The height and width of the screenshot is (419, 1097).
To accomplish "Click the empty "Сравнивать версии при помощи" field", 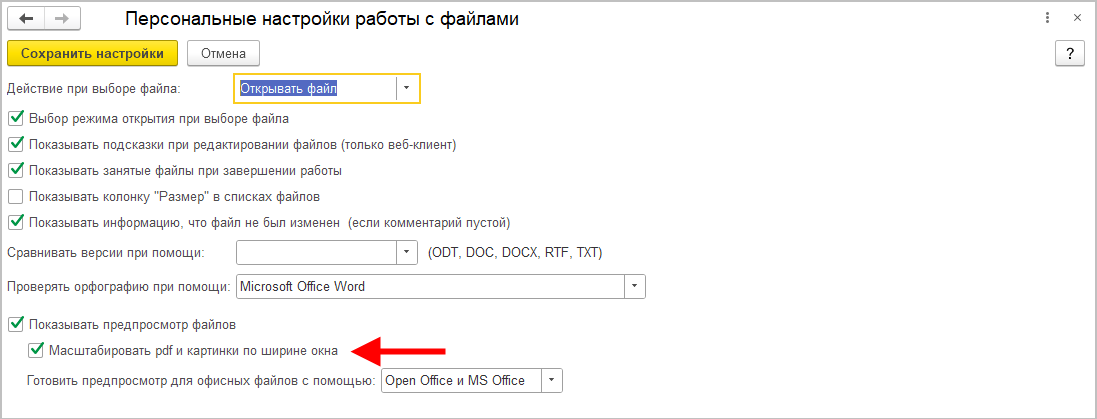I will pos(316,252).
